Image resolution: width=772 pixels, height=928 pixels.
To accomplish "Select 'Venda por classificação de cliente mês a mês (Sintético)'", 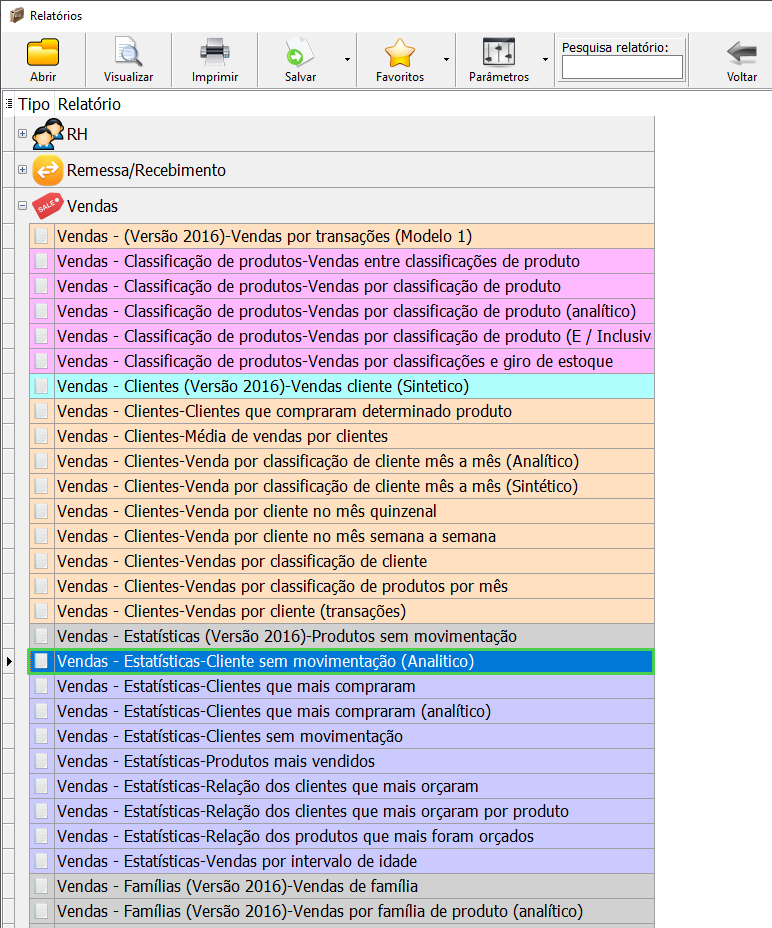I will (342, 486).
